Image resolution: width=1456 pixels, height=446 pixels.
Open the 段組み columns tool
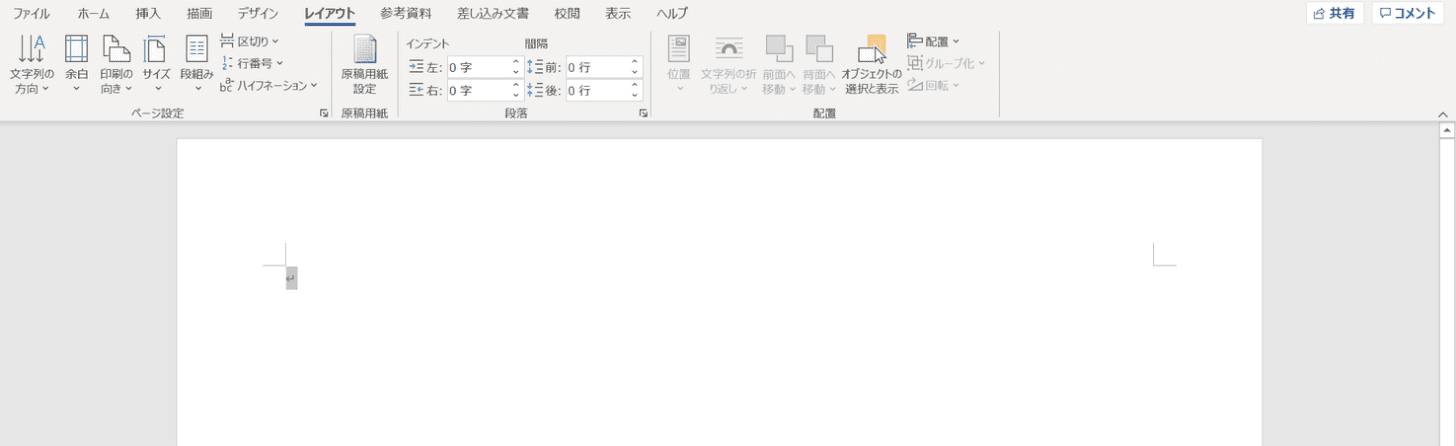click(197, 64)
